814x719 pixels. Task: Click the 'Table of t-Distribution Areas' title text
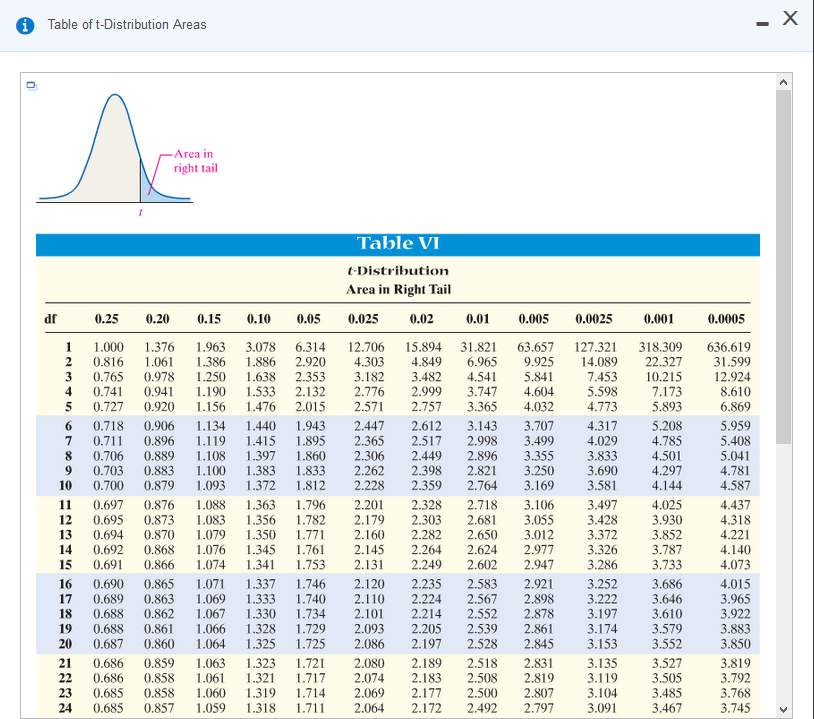coord(127,24)
